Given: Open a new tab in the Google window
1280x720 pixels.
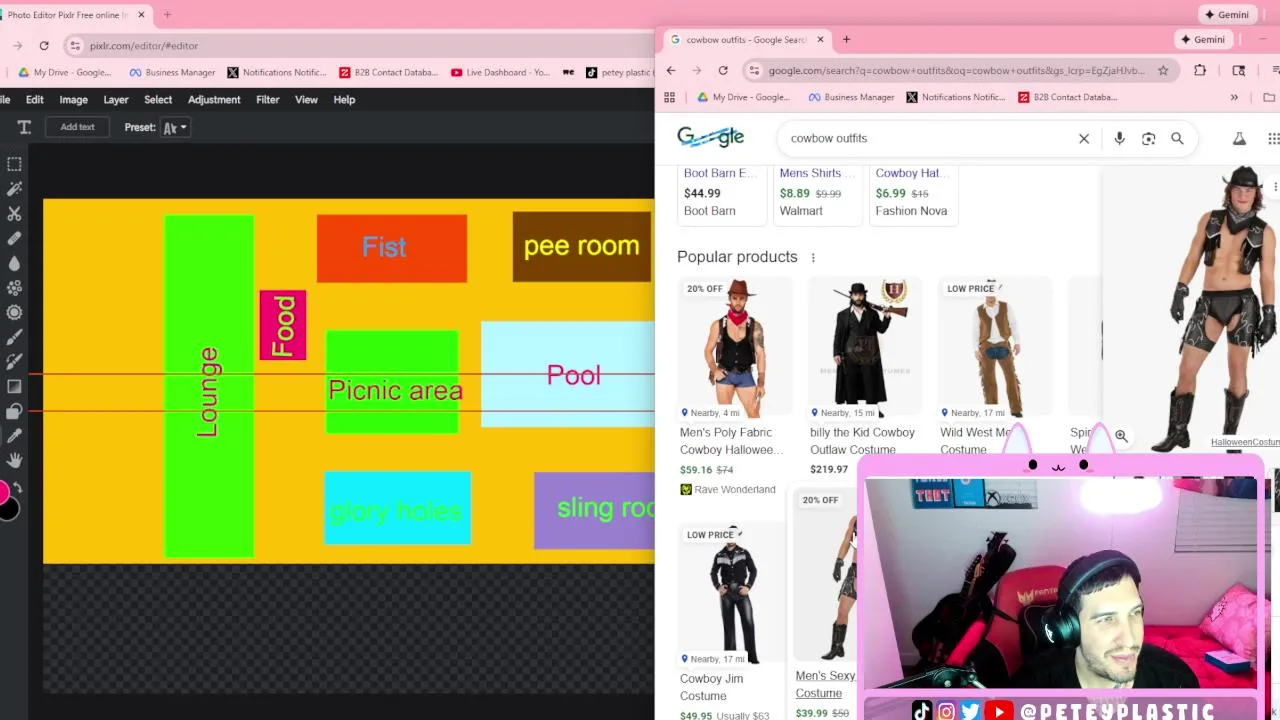Looking at the screenshot, I should 846,39.
